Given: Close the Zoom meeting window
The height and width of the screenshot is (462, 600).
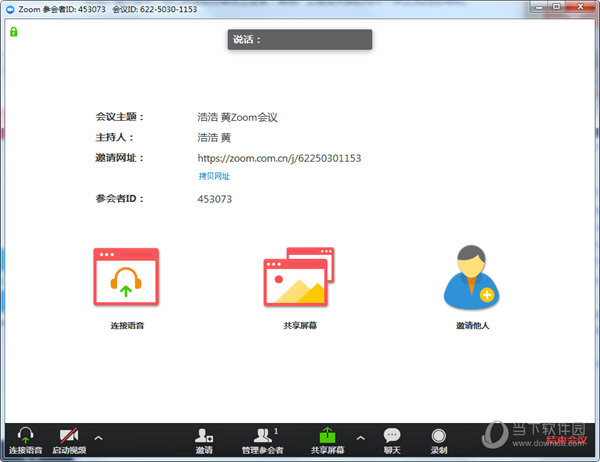Looking at the screenshot, I should [580, 7].
